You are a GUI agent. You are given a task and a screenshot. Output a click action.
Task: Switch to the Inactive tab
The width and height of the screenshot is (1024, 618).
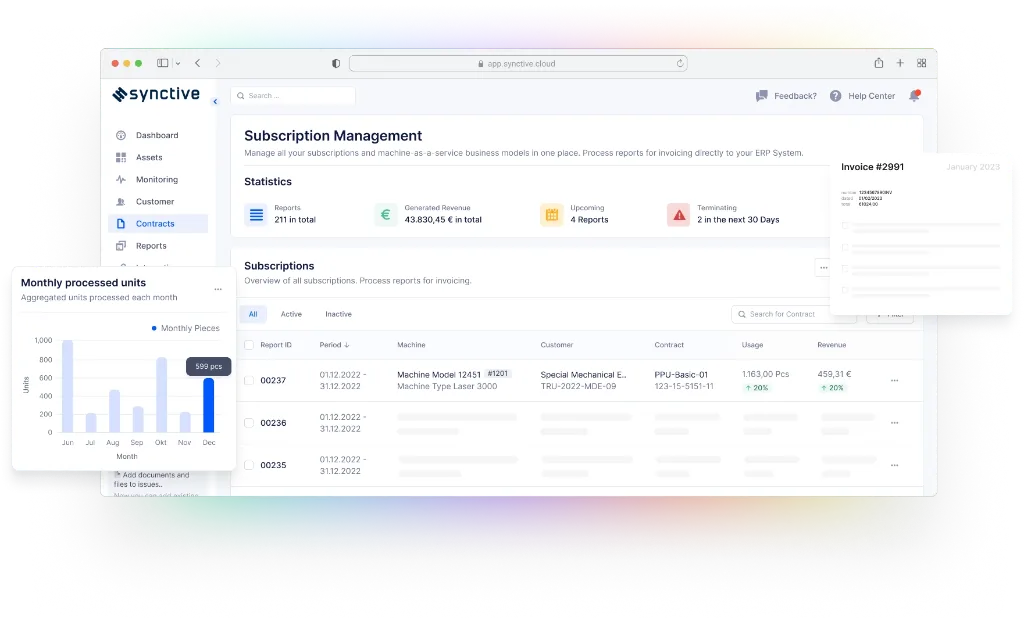[x=338, y=314]
